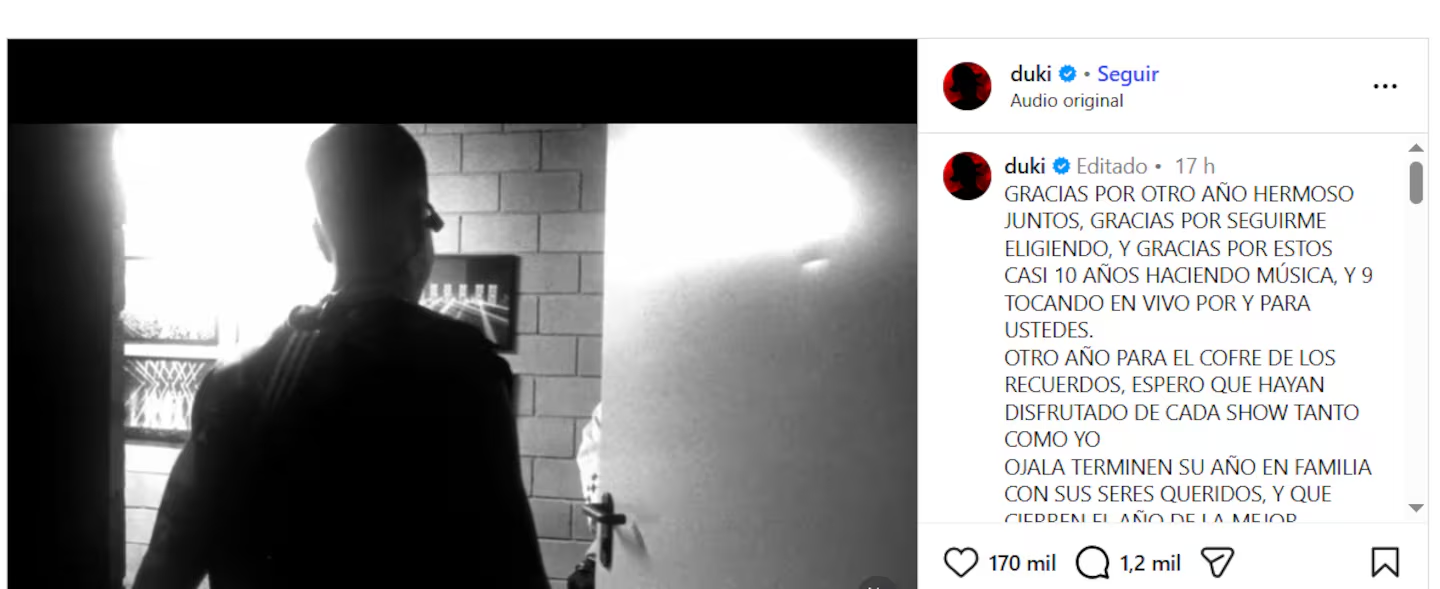Click the caption scrollbar up arrow
Screen dimensions: 1440x589
[1416, 149]
